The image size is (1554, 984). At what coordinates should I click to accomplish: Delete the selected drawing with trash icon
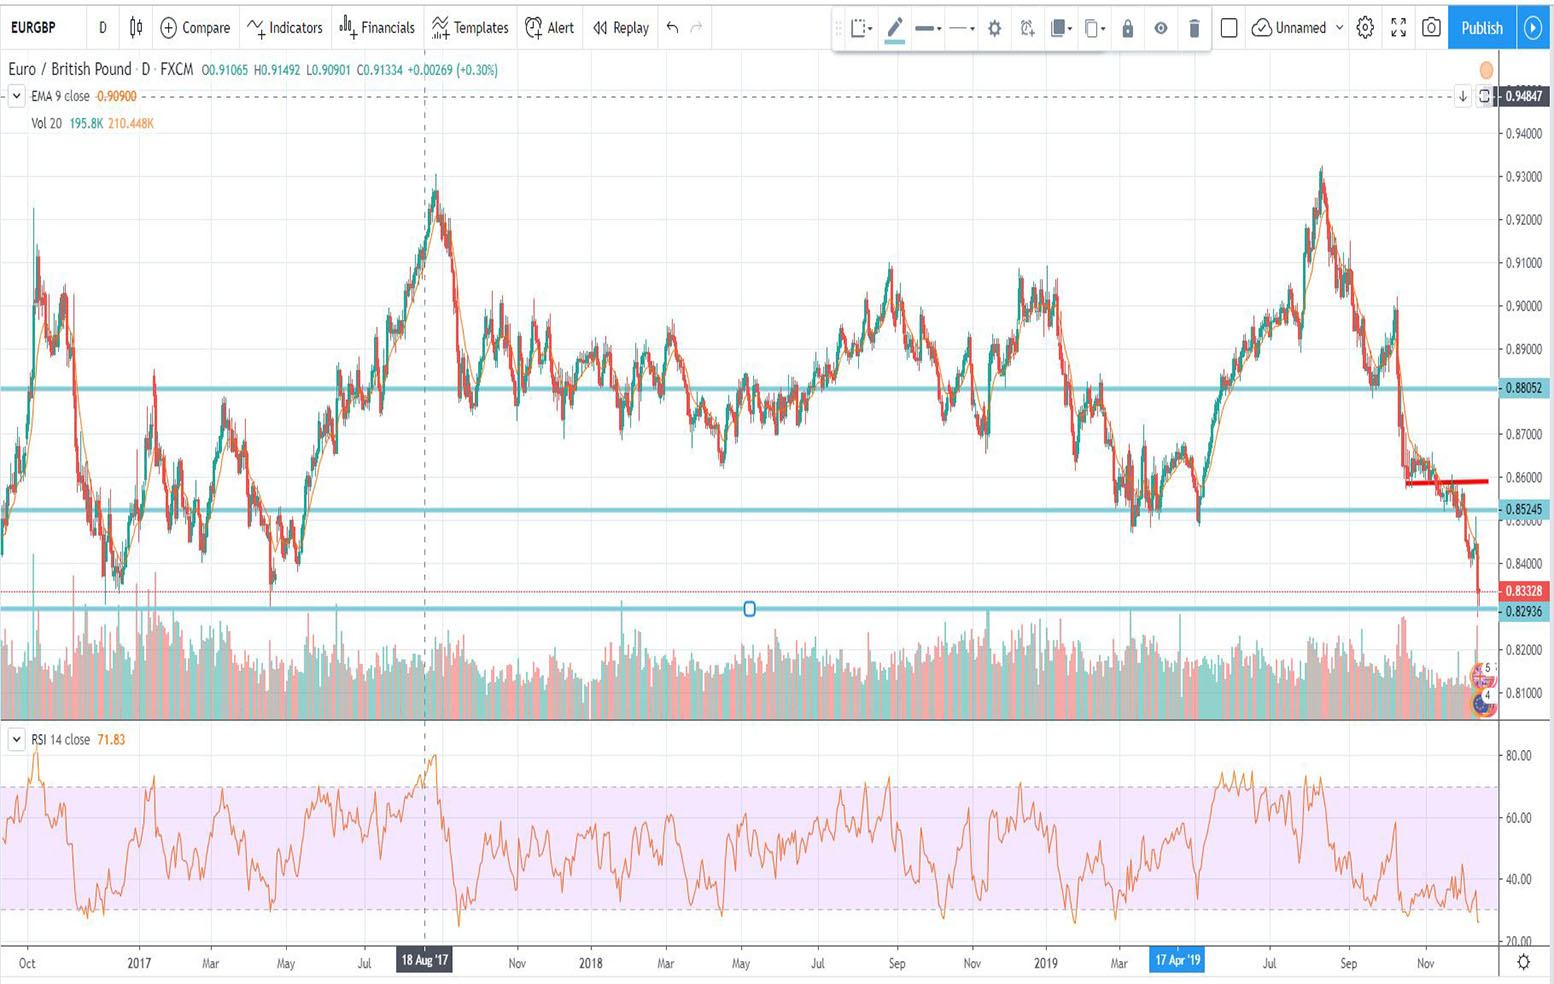(1193, 28)
